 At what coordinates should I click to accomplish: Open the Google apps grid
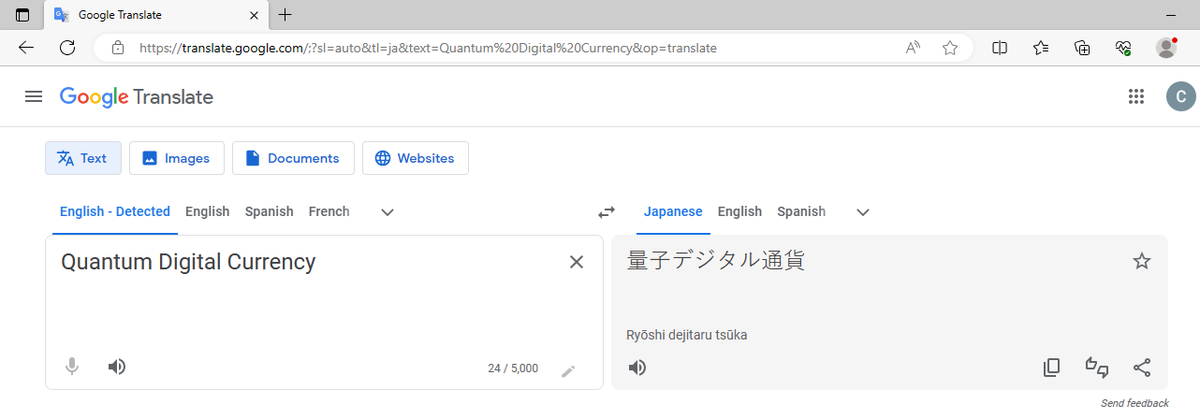[x=1136, y=97]
